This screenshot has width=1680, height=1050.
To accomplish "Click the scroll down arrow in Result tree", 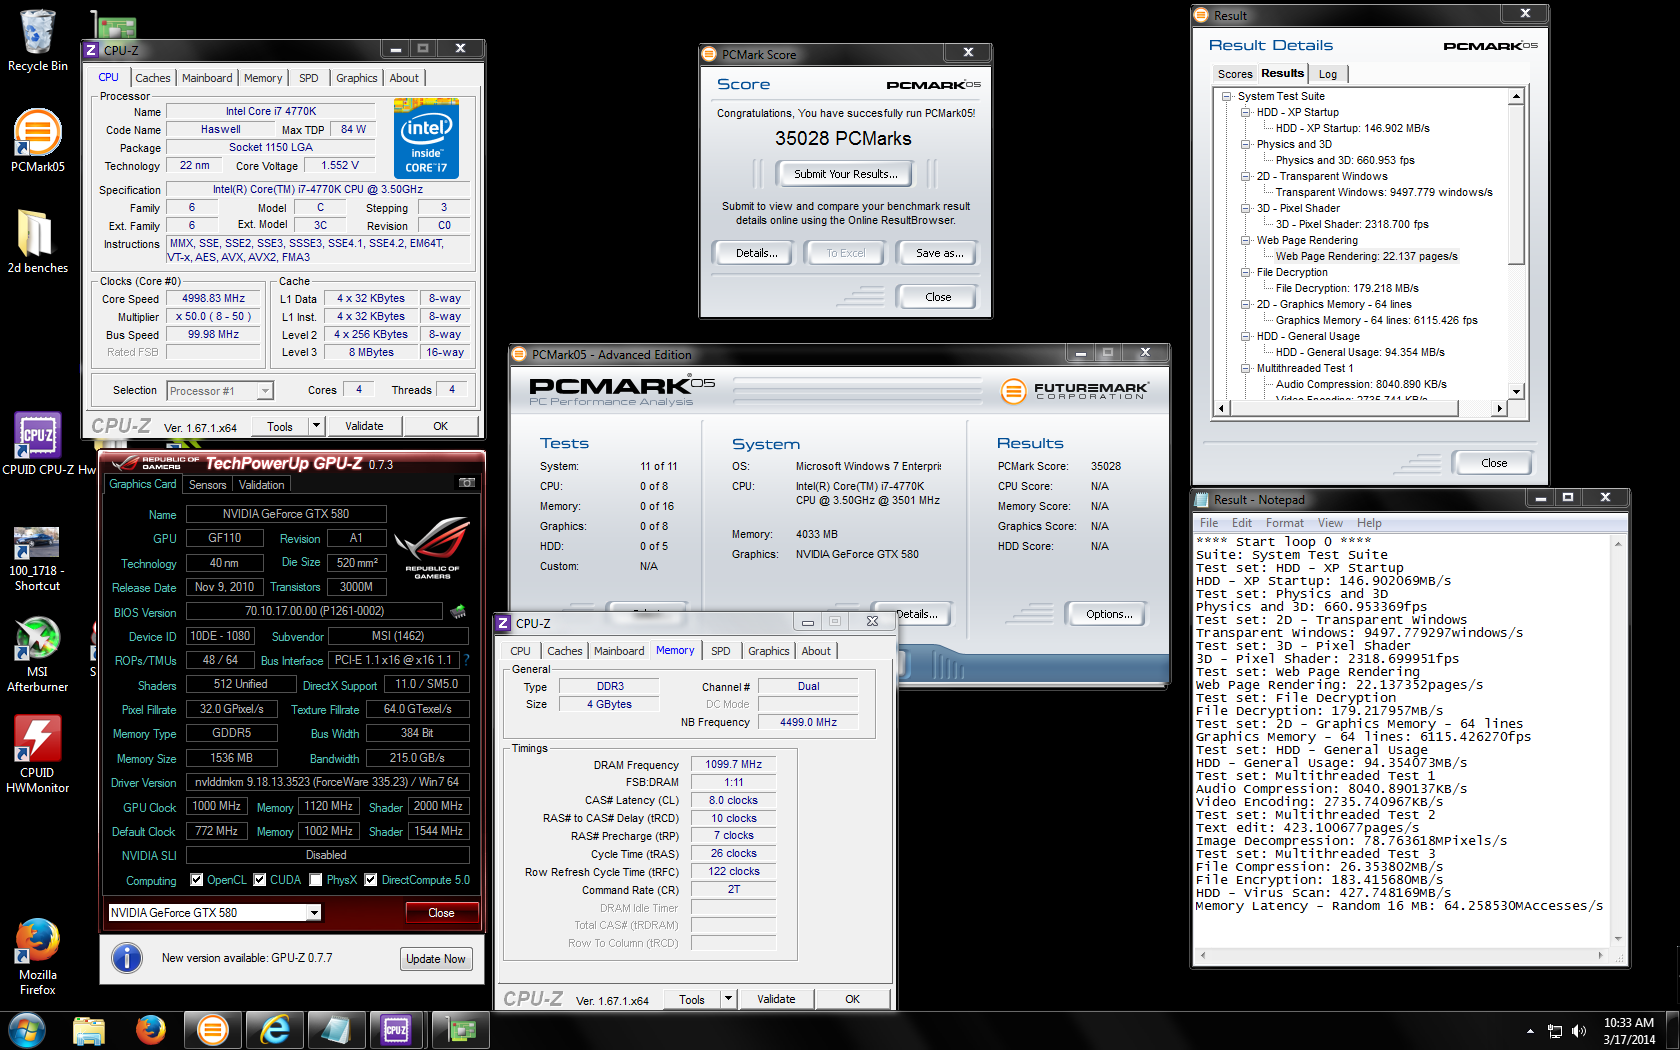I will tap(1516, 392).
